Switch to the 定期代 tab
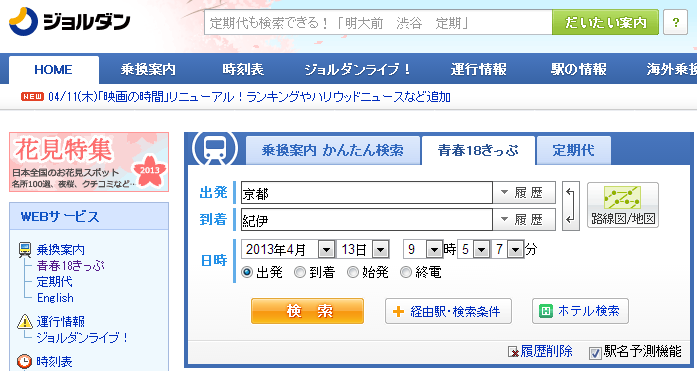697x371 pixels. pos(573,150)
